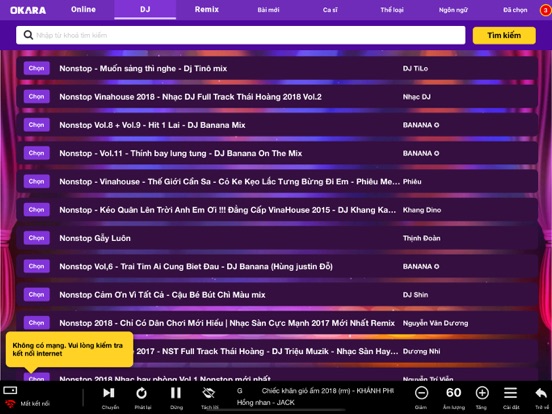Screen dimensions: 552x414
Task: Switch to the DJ tab
Action: pyautogui.click(x=145, y=10)
